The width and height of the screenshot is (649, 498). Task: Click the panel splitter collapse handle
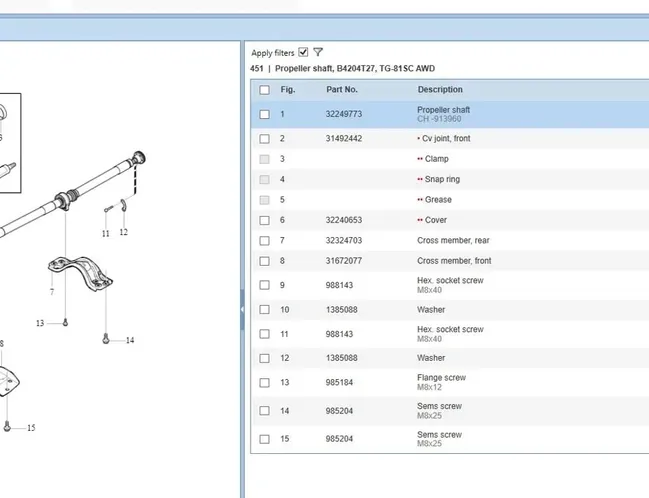click(242, 310)
